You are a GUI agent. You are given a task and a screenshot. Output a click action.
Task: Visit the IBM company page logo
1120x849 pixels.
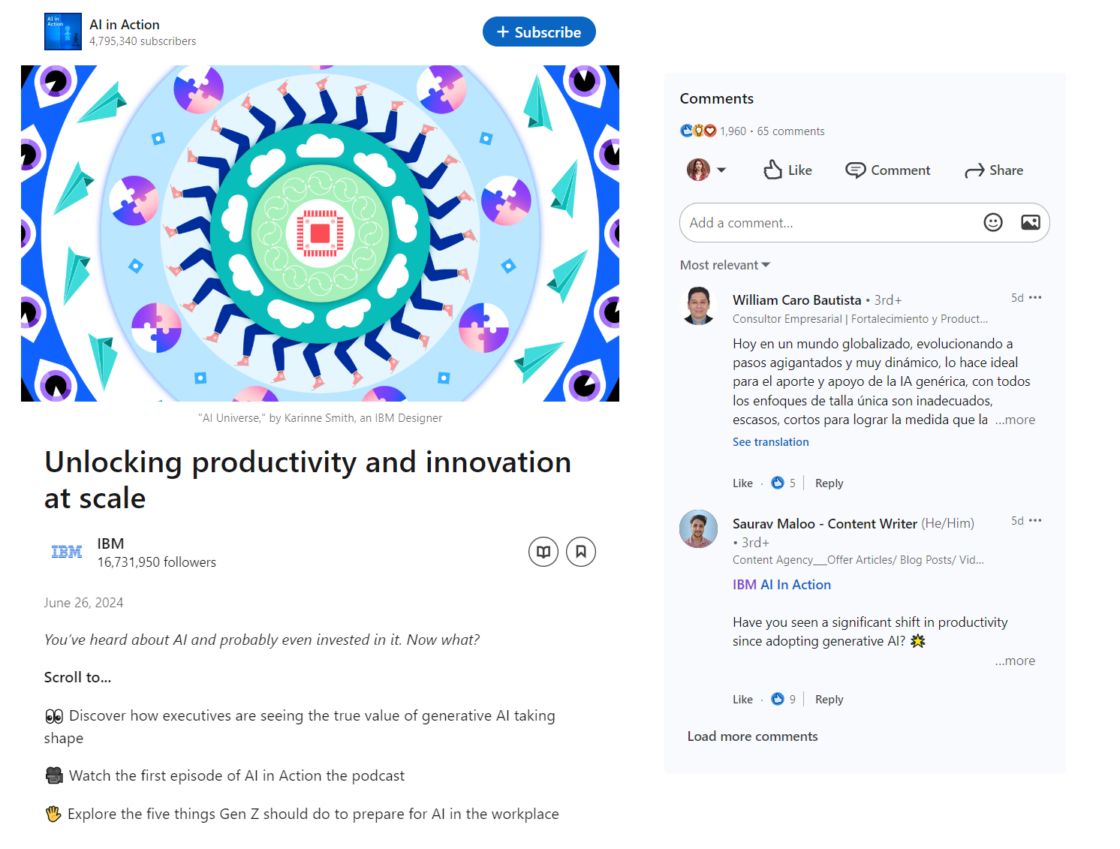[66, 551]
